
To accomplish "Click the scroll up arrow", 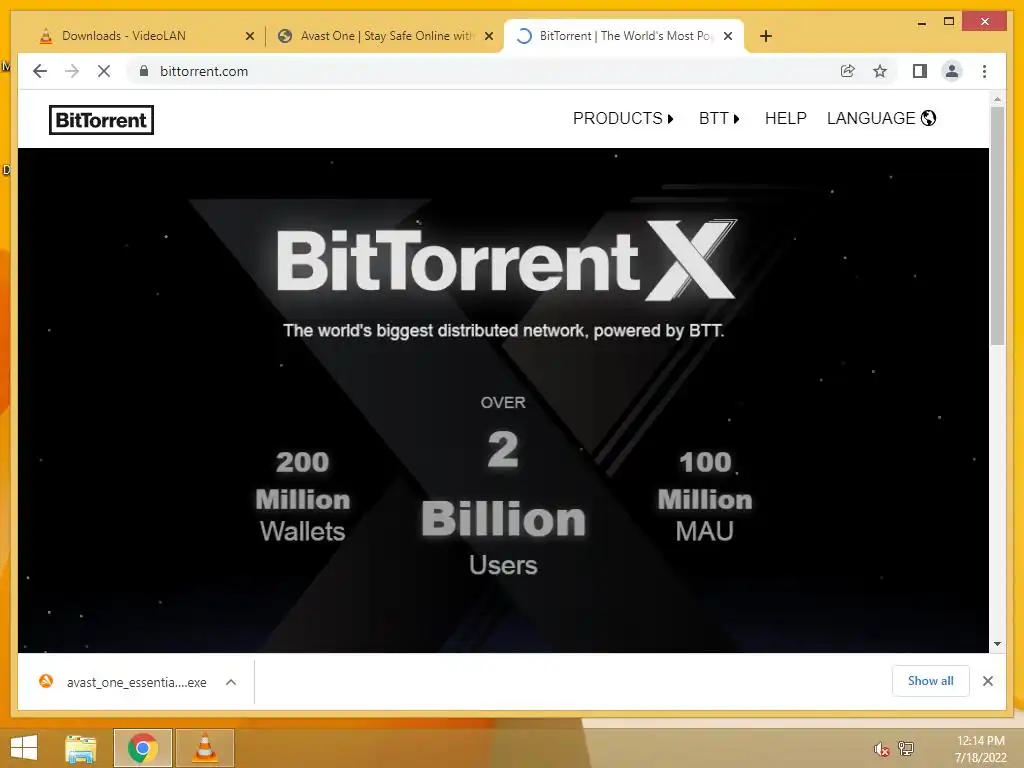I will (997, 99).
